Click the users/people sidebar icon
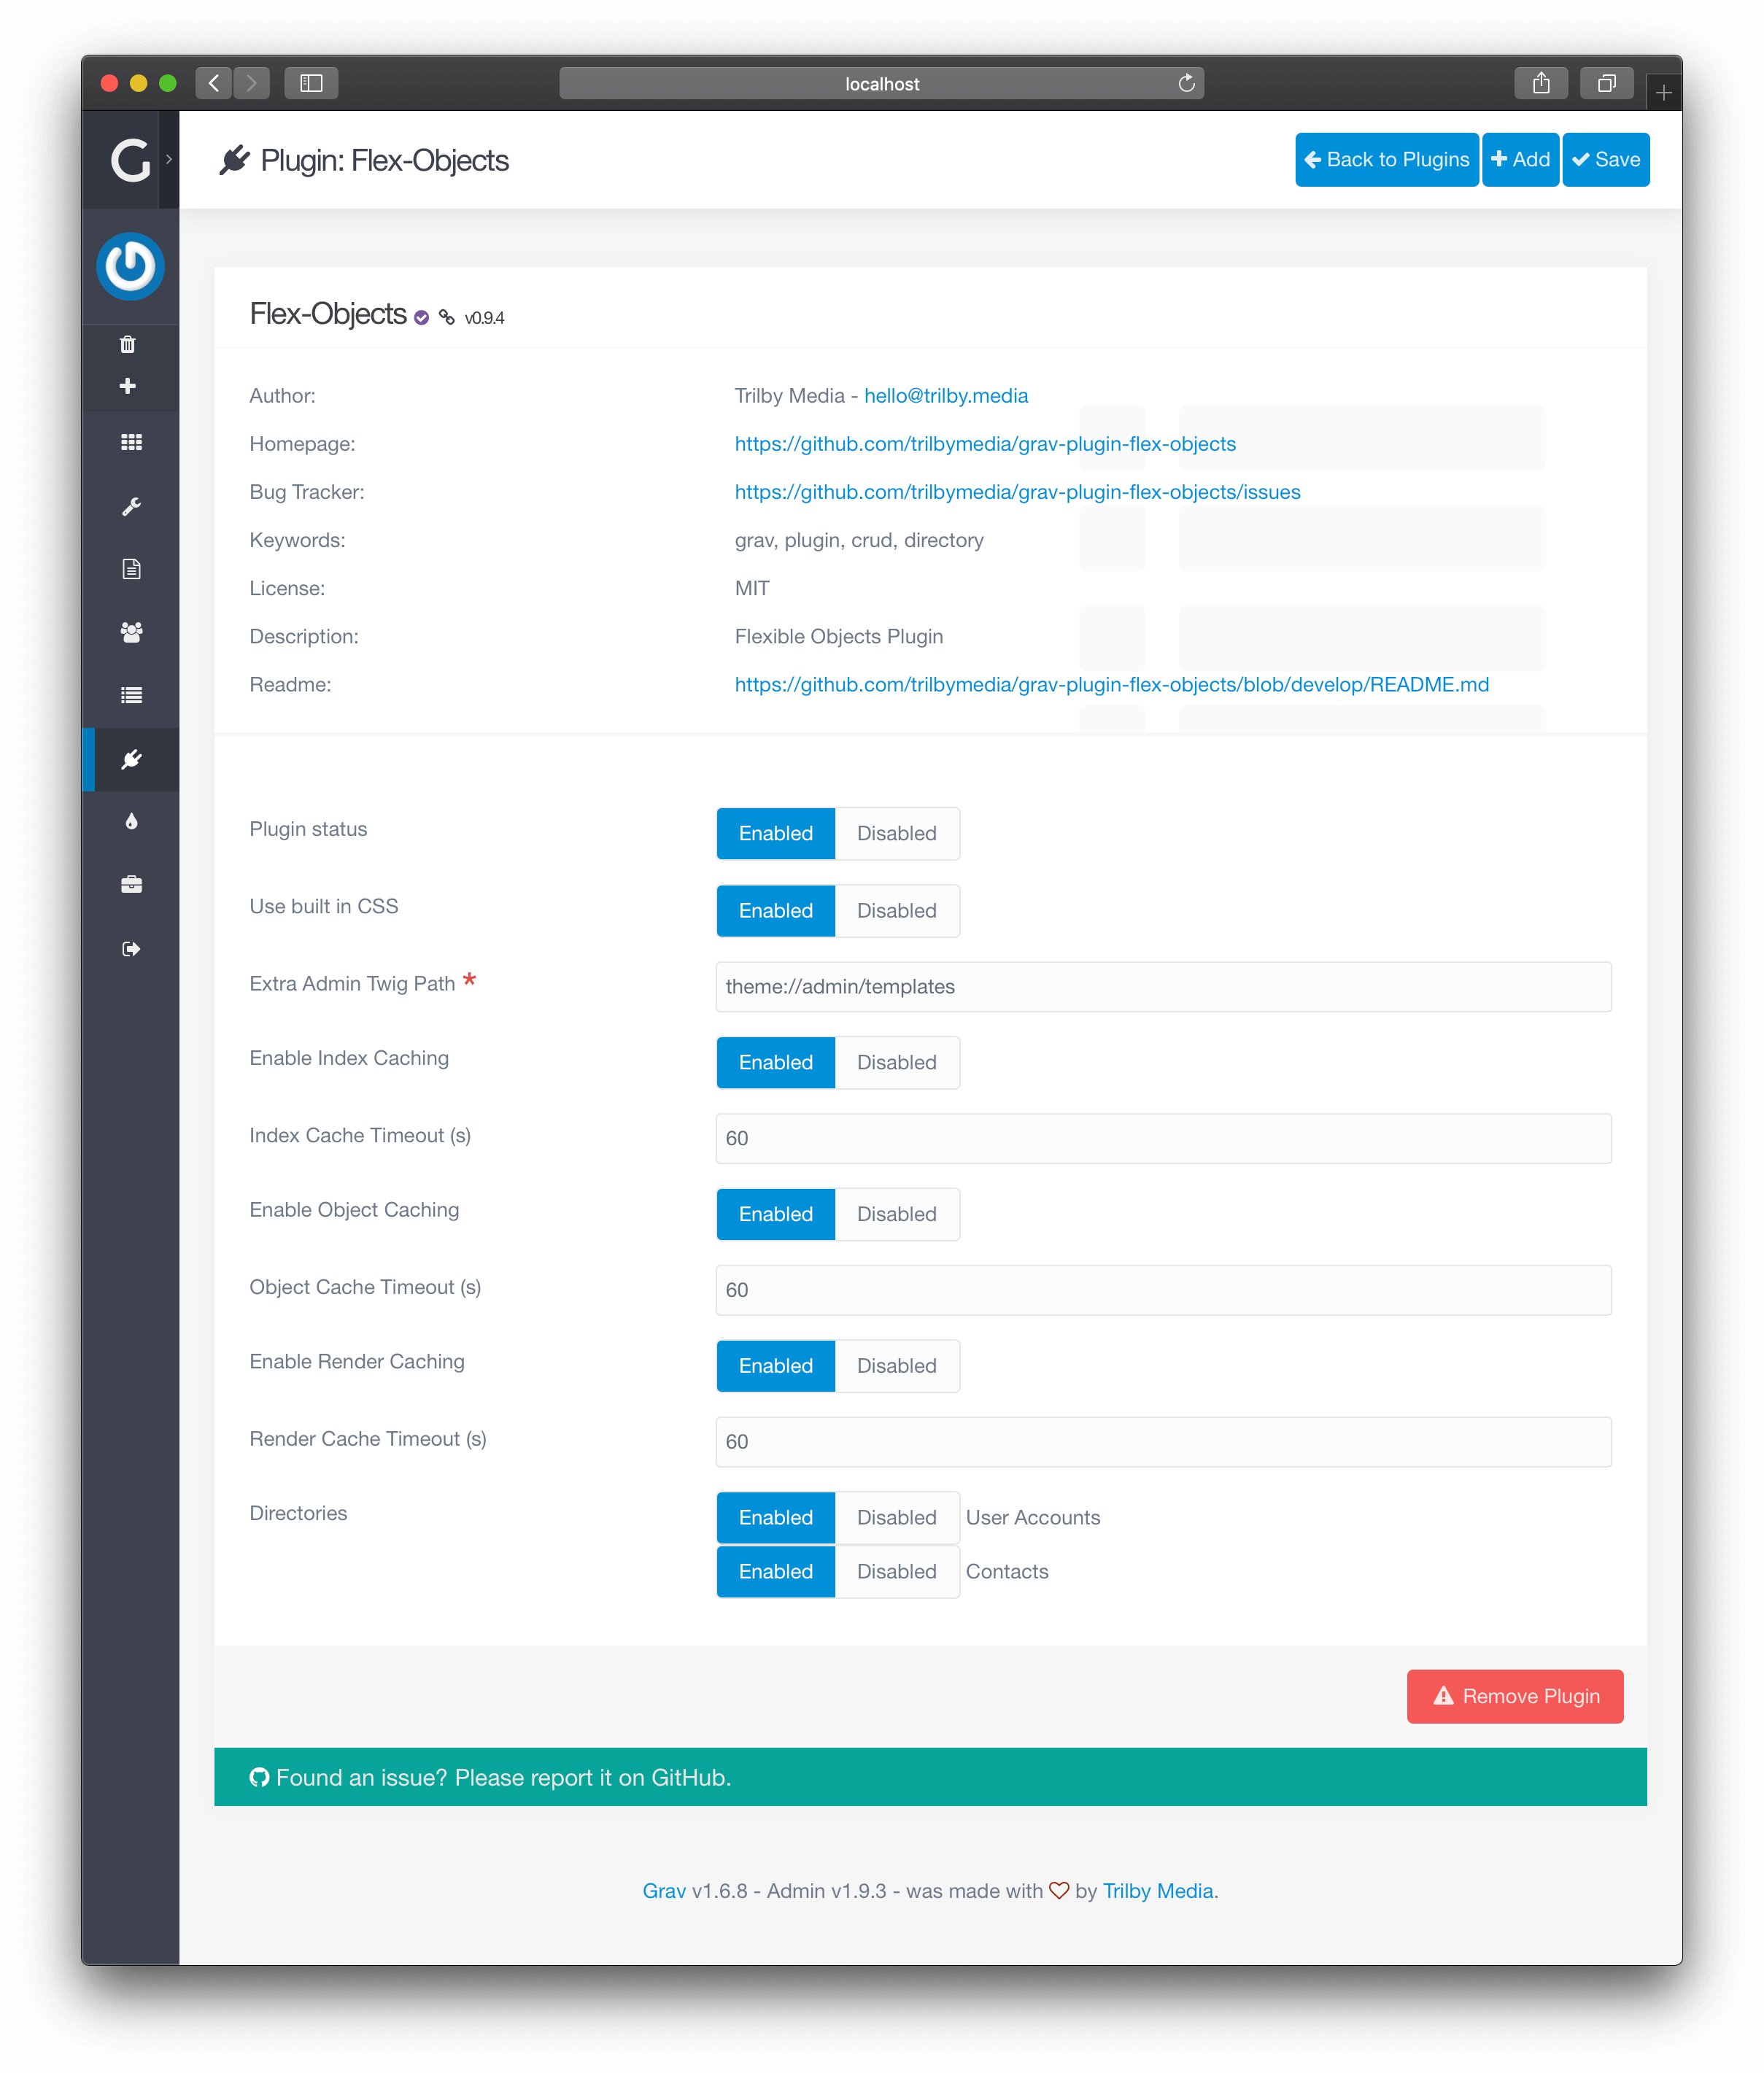 [x=131, y=632]
